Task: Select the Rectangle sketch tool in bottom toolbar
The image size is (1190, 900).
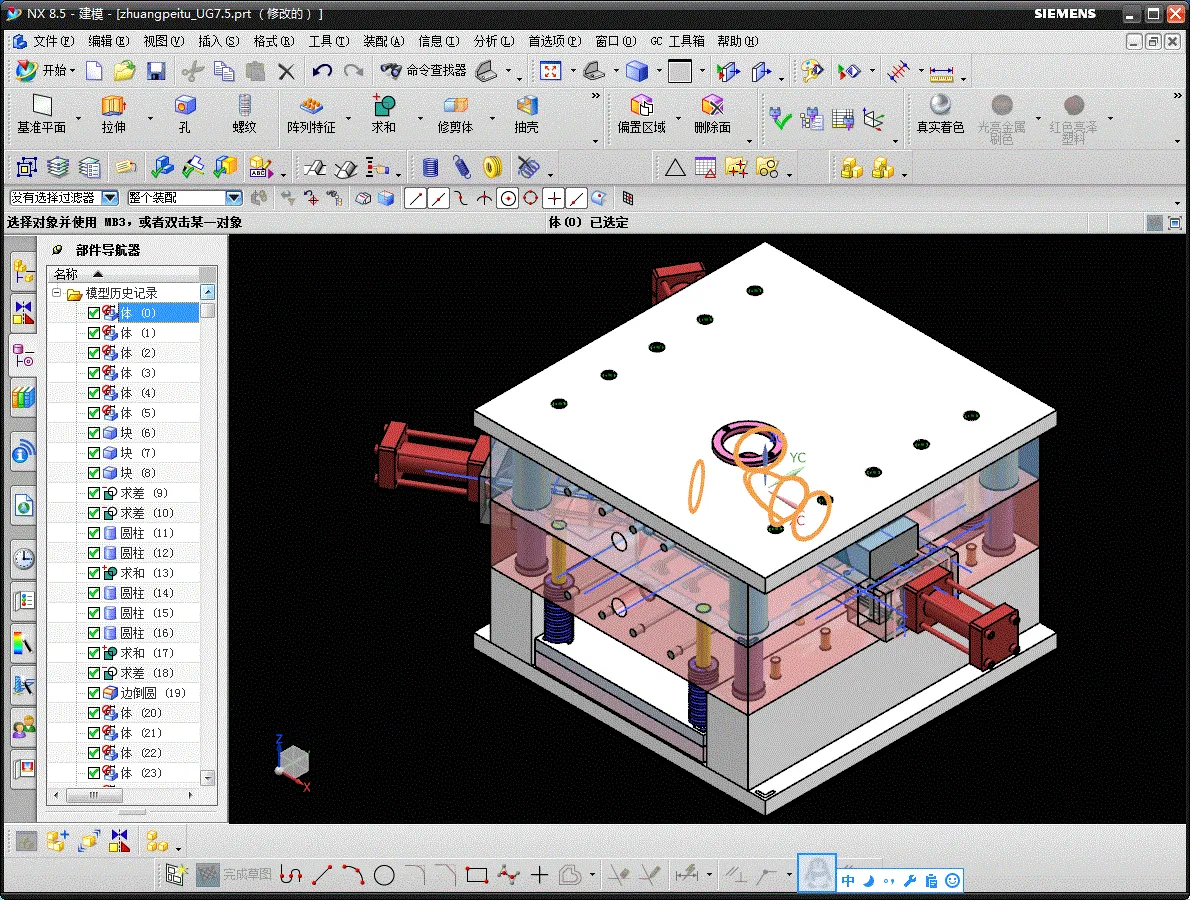Action: click(x=477, y=875)
